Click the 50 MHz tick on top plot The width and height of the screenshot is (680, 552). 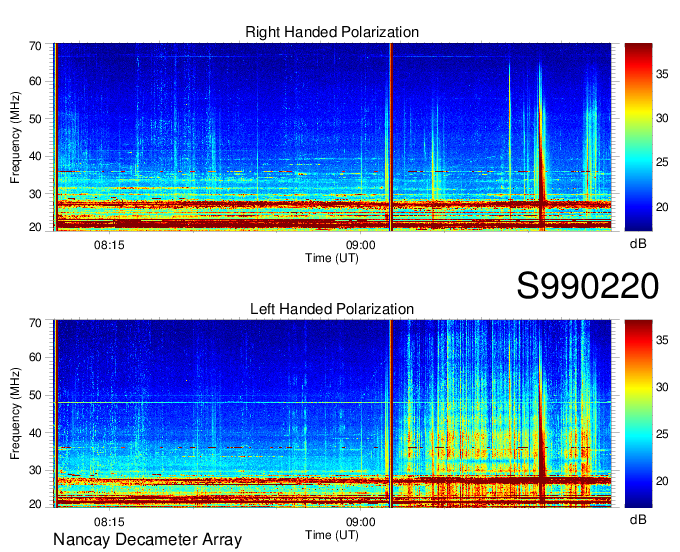point(35,119)
